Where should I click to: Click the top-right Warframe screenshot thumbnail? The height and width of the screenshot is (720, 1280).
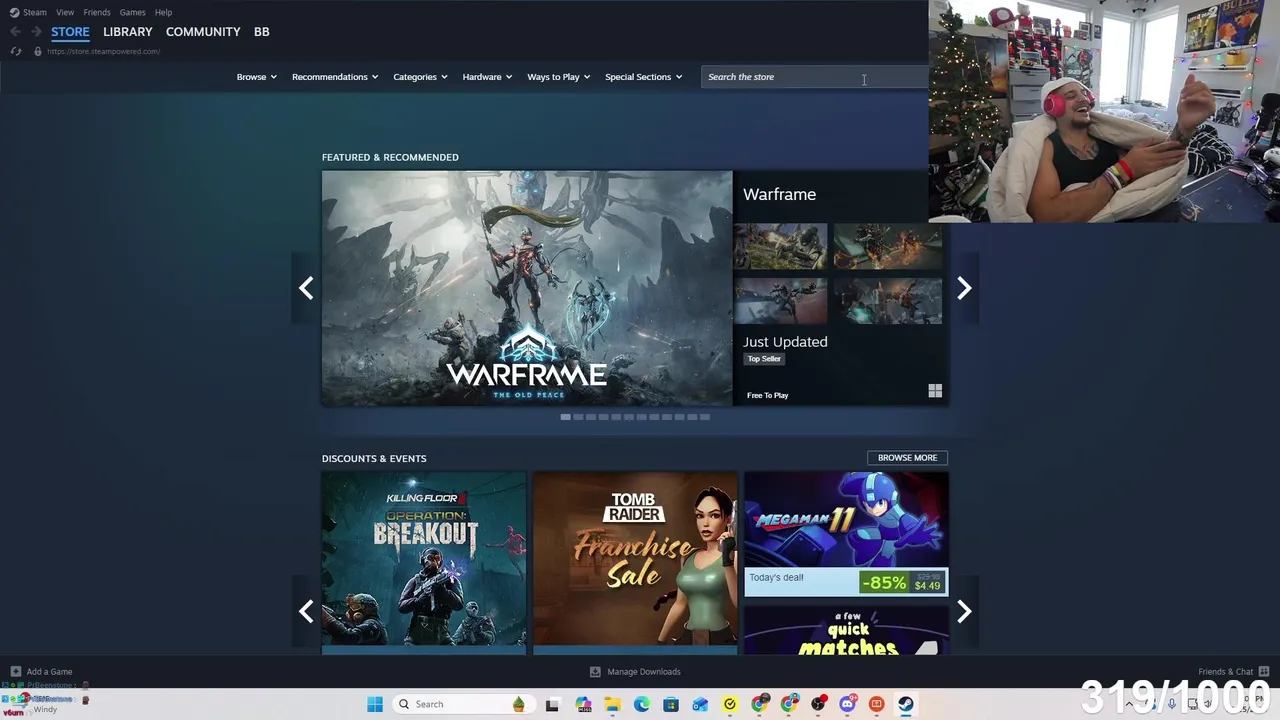coord(888,247)
